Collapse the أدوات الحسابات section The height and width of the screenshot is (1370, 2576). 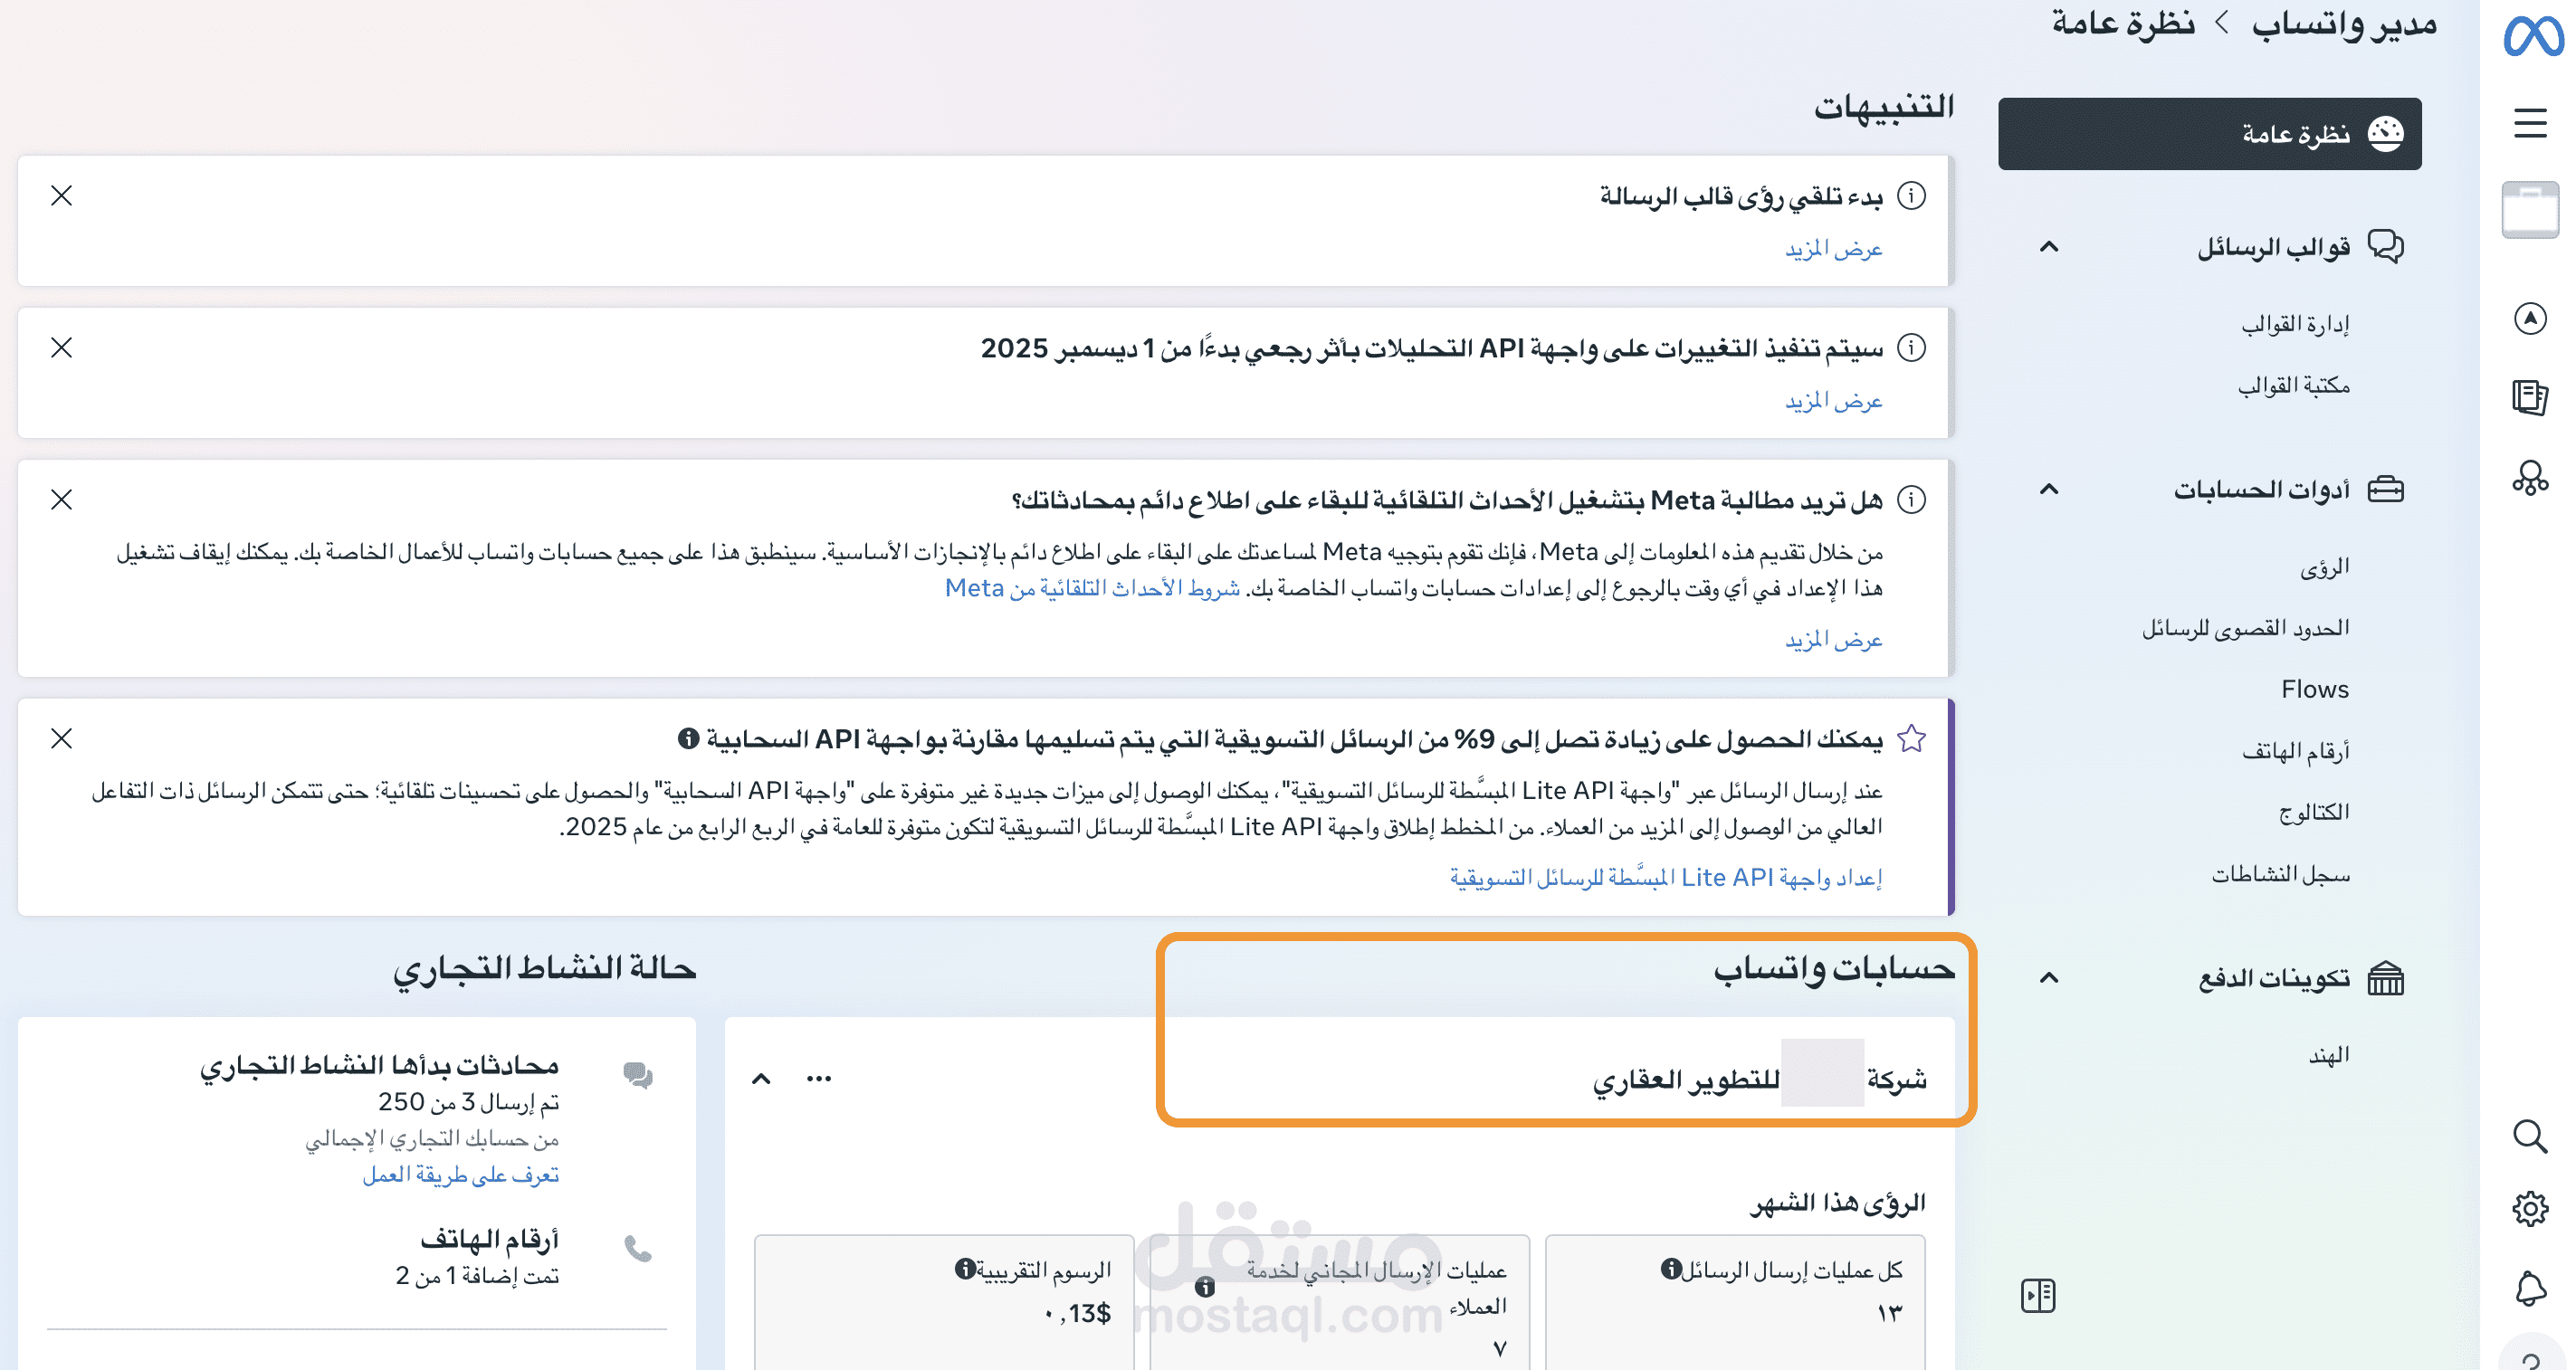[2049, 489]
